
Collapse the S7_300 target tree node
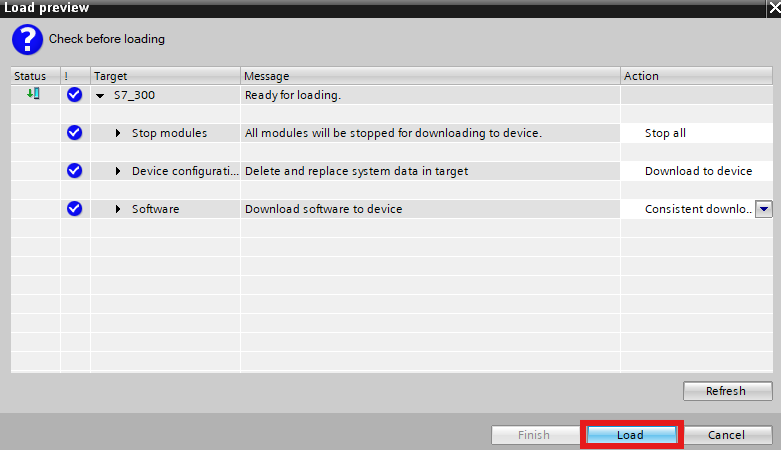point(100,96)
